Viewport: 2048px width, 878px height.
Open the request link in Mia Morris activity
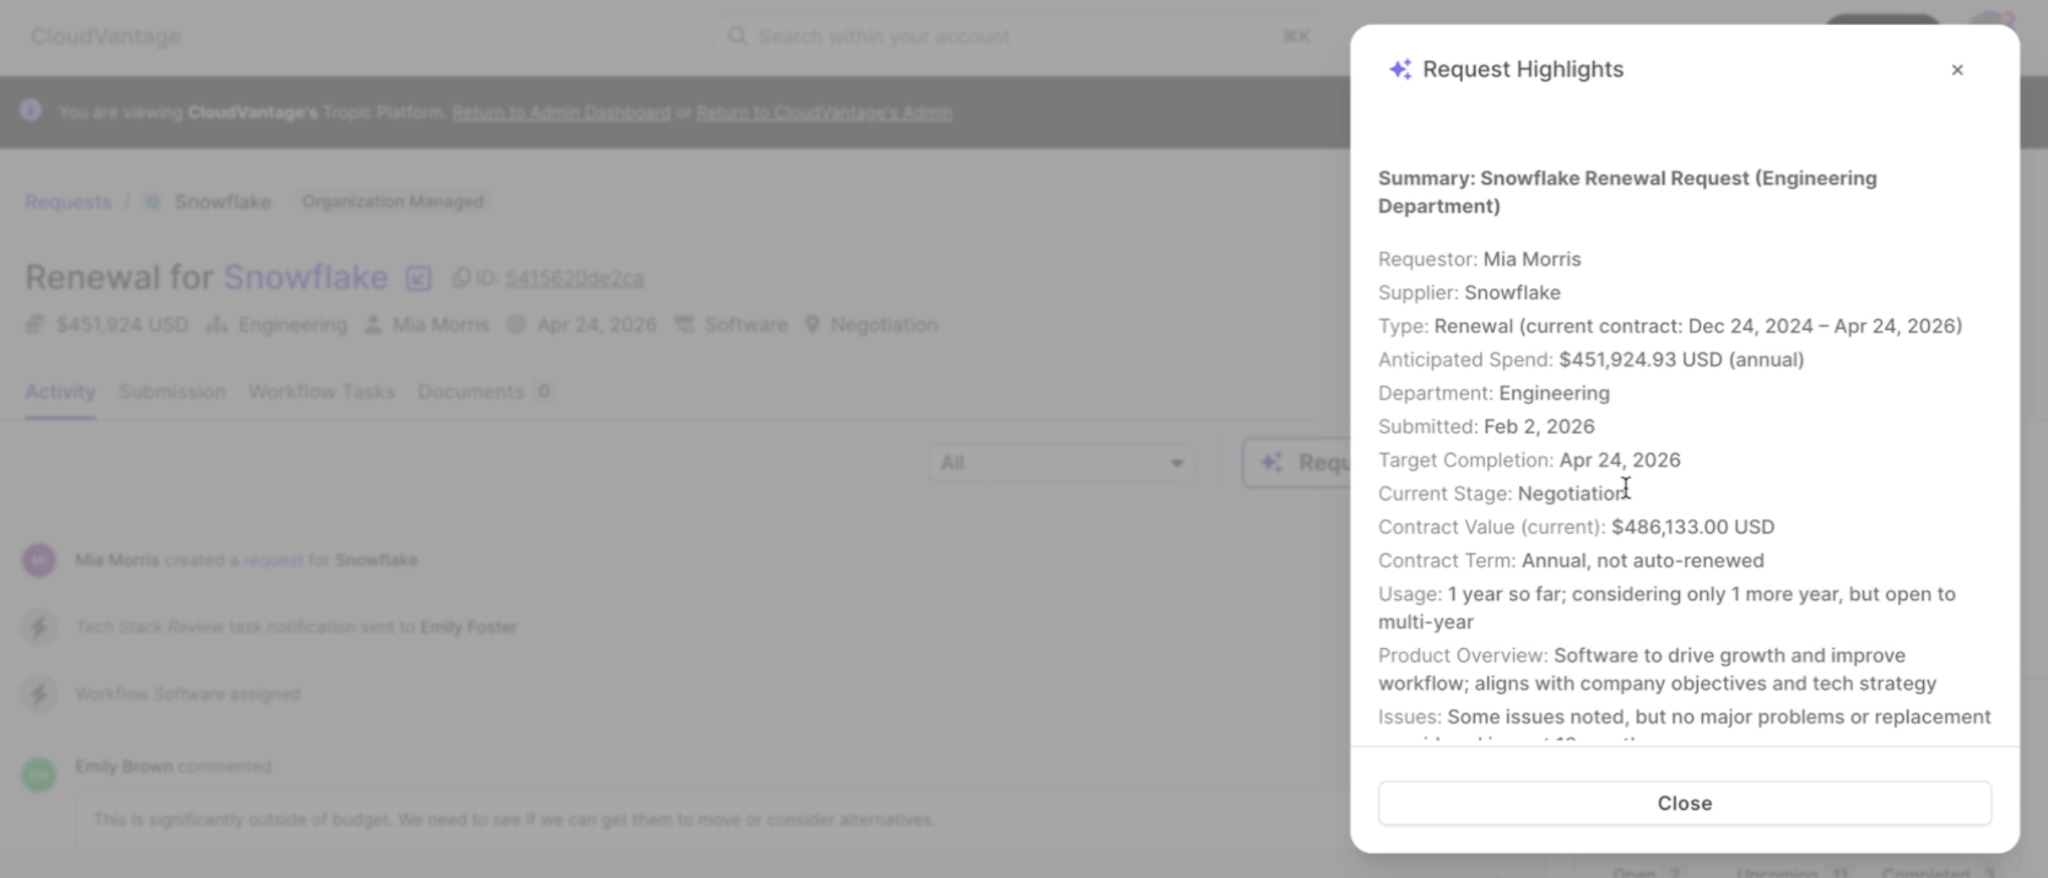(273, 560)
